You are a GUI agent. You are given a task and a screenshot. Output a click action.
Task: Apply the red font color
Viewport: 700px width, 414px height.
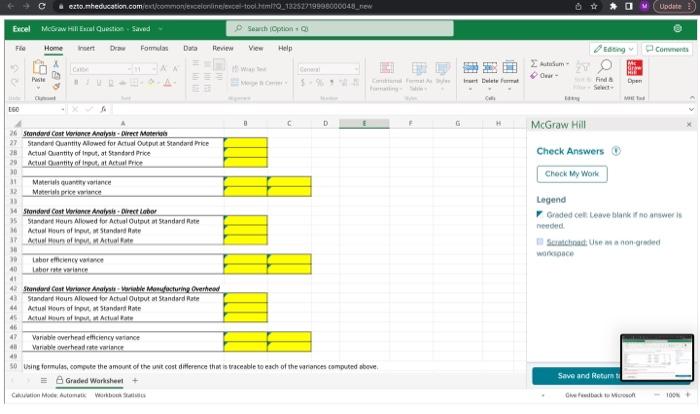pos(167,83)
